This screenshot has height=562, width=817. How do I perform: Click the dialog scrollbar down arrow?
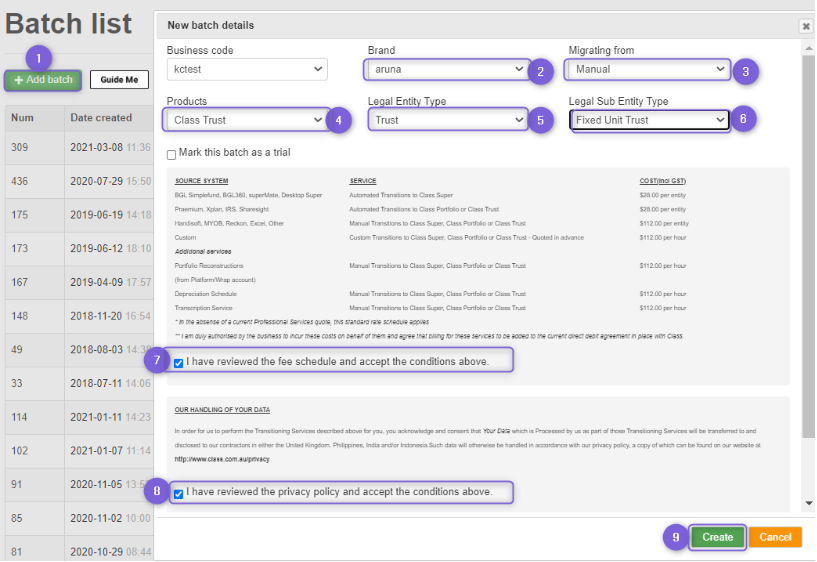pyautogui.click(x=809, y=503)
